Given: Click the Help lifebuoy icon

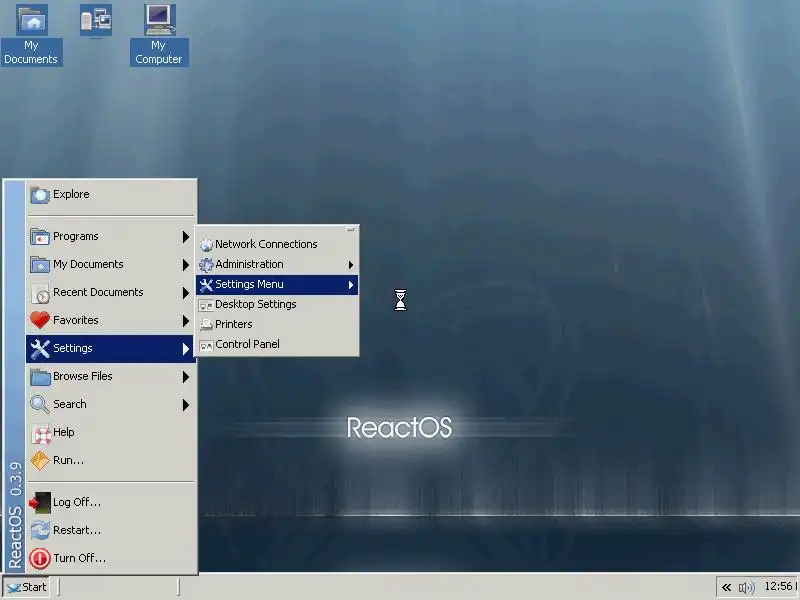Looking at the screenshot, I should coord(41,433).
